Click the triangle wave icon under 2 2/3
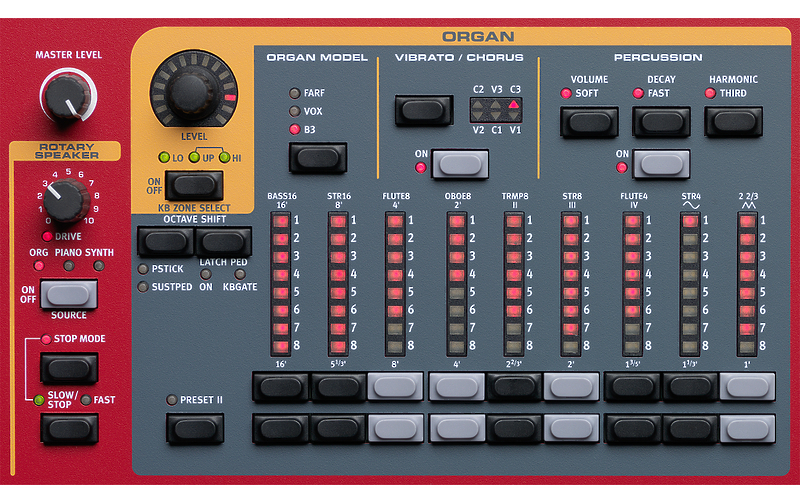Viewport: 800px width, 503px height. pos(748,205)
